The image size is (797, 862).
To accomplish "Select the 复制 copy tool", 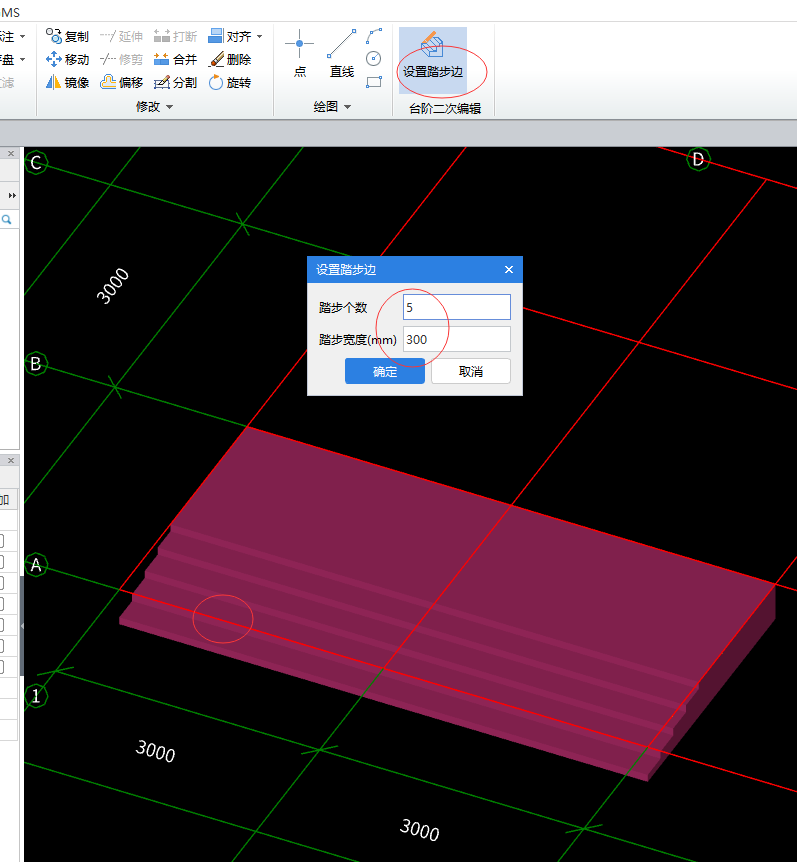I will [x=67, y=36].
